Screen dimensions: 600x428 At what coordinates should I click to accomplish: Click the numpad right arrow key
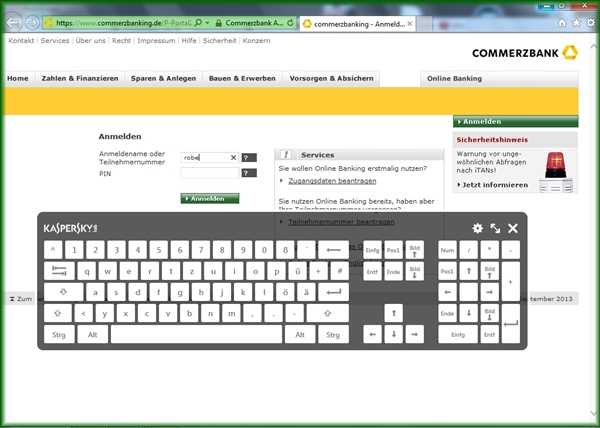pyautogui.click(x=489, y=292)
